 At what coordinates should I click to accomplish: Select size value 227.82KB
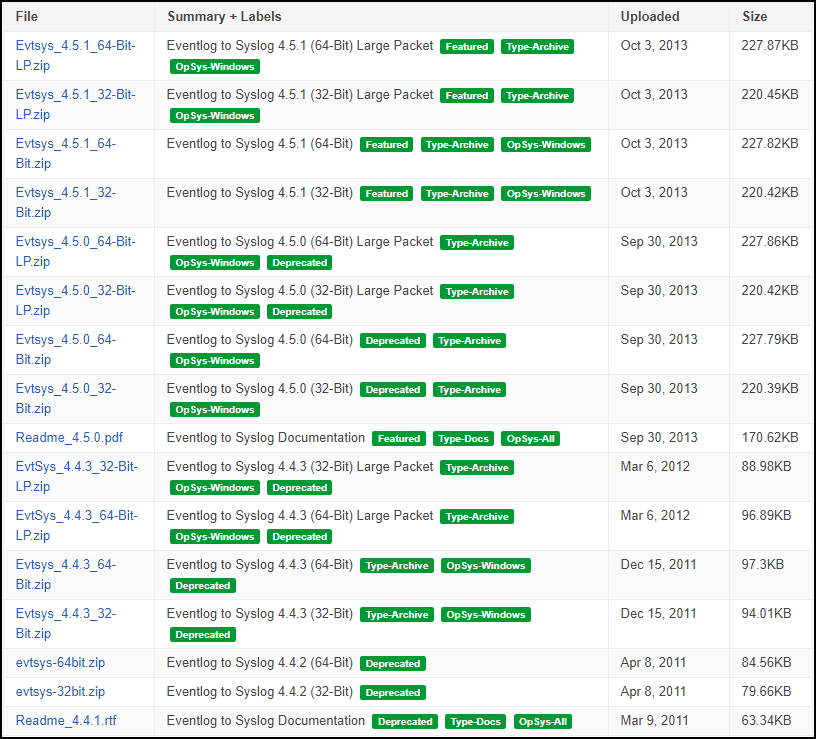(x=770, y=144)
